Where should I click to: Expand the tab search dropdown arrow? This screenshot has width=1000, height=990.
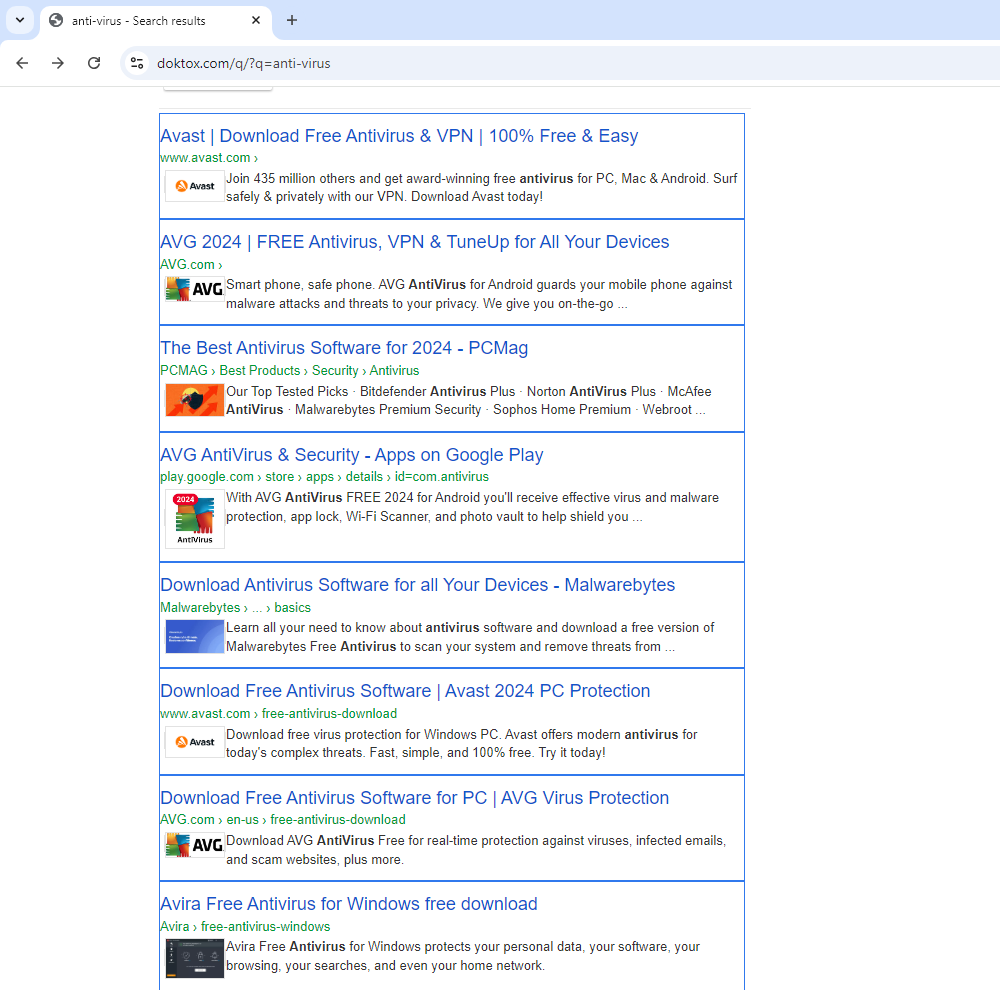(x=19, y=20)
